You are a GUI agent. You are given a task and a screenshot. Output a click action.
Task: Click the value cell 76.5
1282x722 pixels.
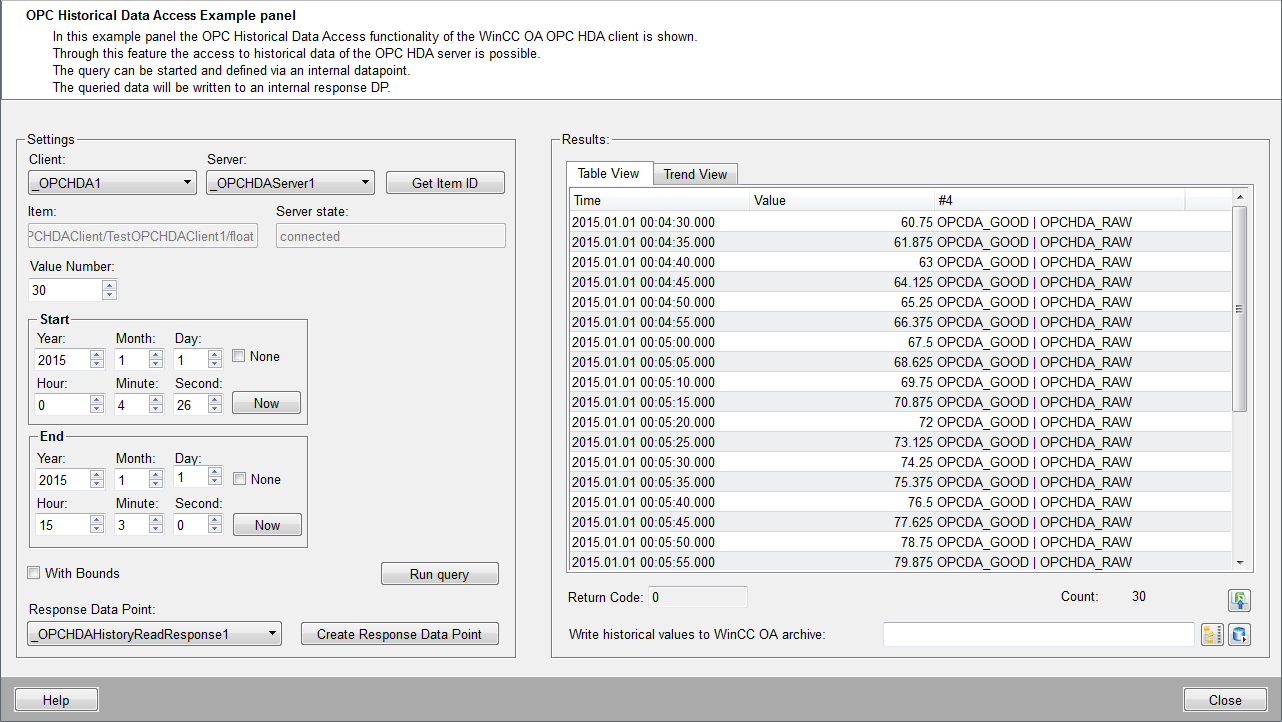pos(842,502)
